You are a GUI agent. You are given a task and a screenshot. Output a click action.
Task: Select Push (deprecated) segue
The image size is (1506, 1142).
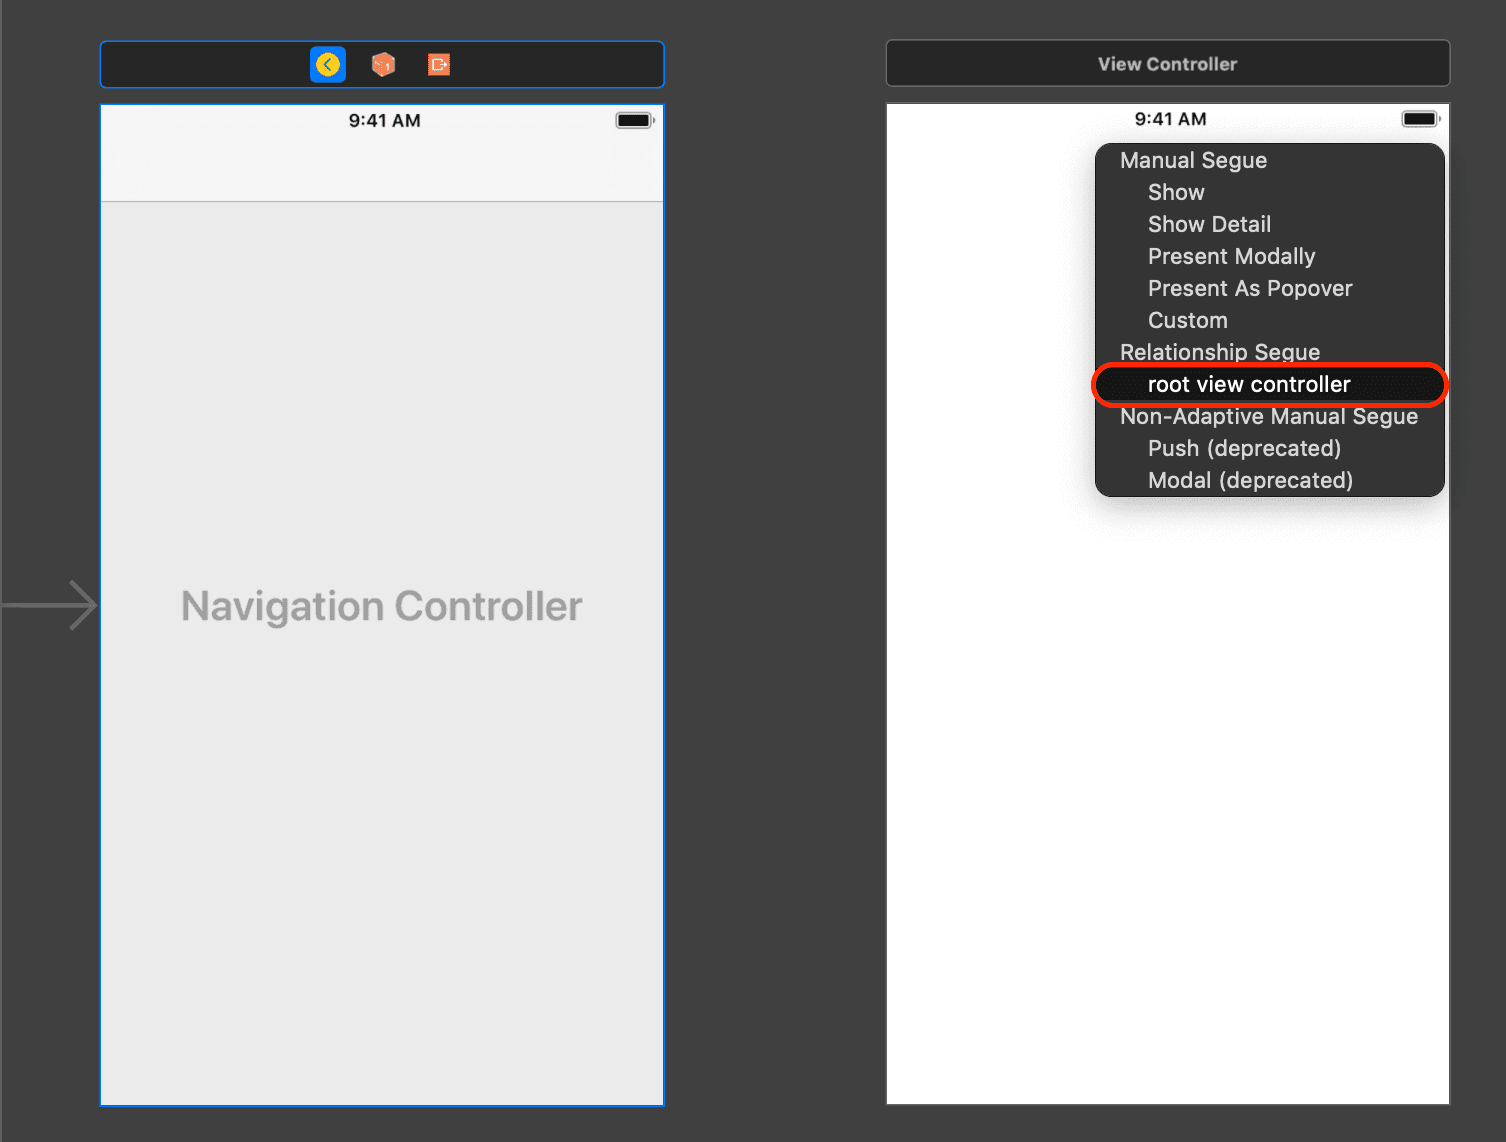pos(1244,448)
